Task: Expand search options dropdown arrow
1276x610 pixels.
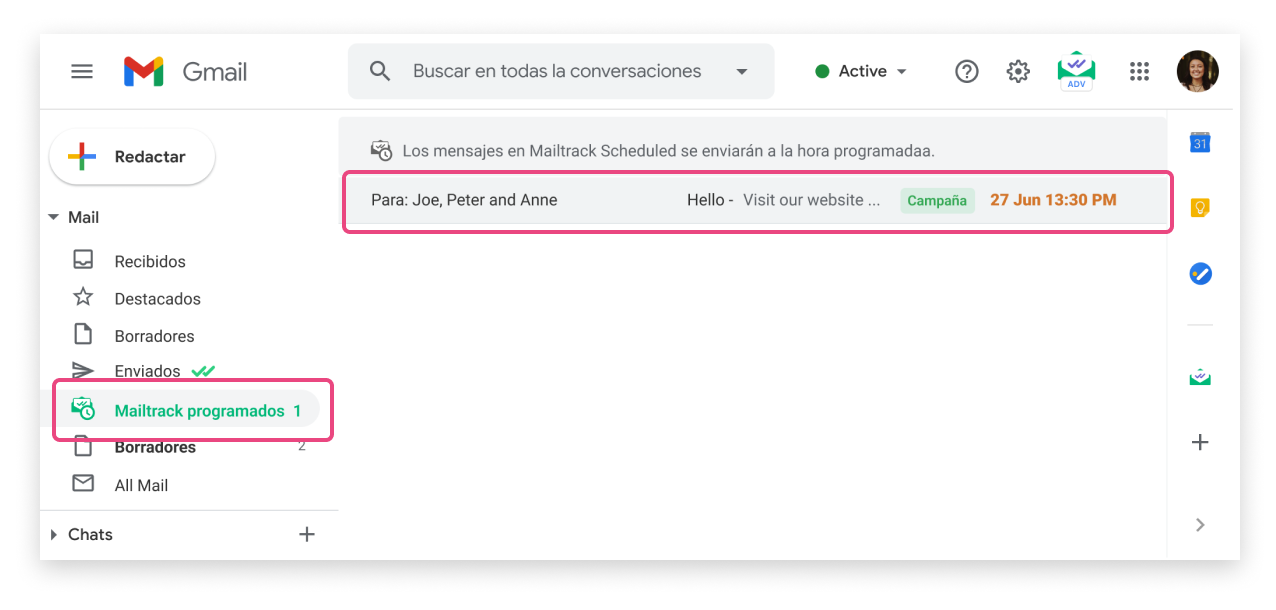Action: [741, 72]
